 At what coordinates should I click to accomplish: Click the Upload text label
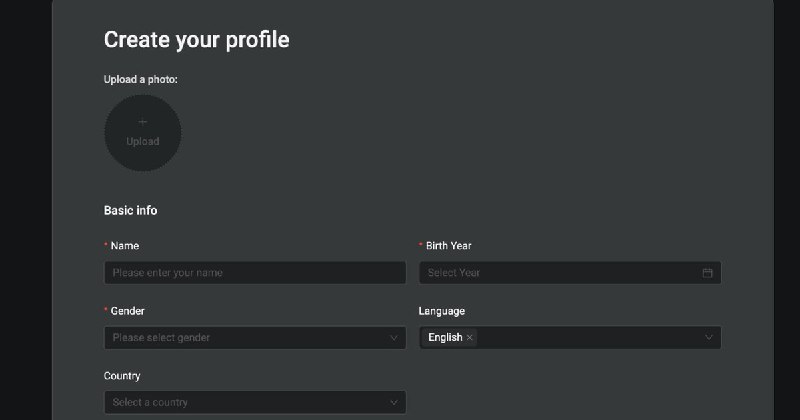click(143, 141)
